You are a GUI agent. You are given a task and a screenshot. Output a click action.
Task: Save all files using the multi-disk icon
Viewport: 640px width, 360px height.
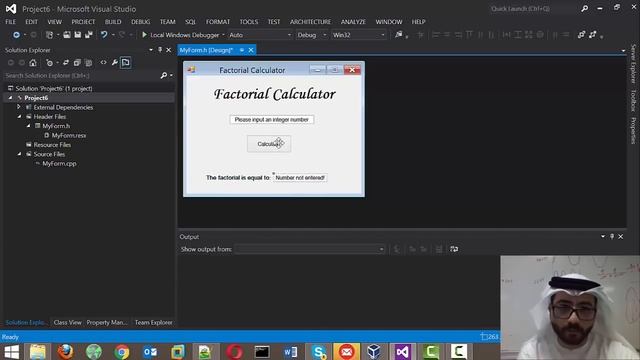pos(89,35)
